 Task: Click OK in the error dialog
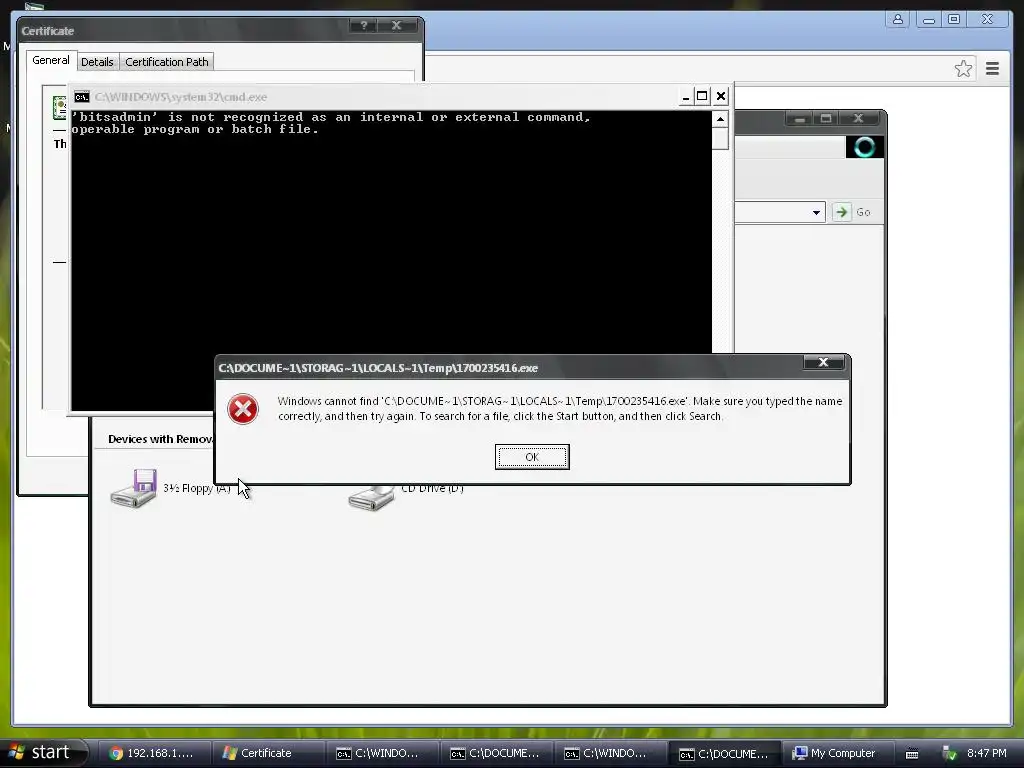tap(532, 457)
